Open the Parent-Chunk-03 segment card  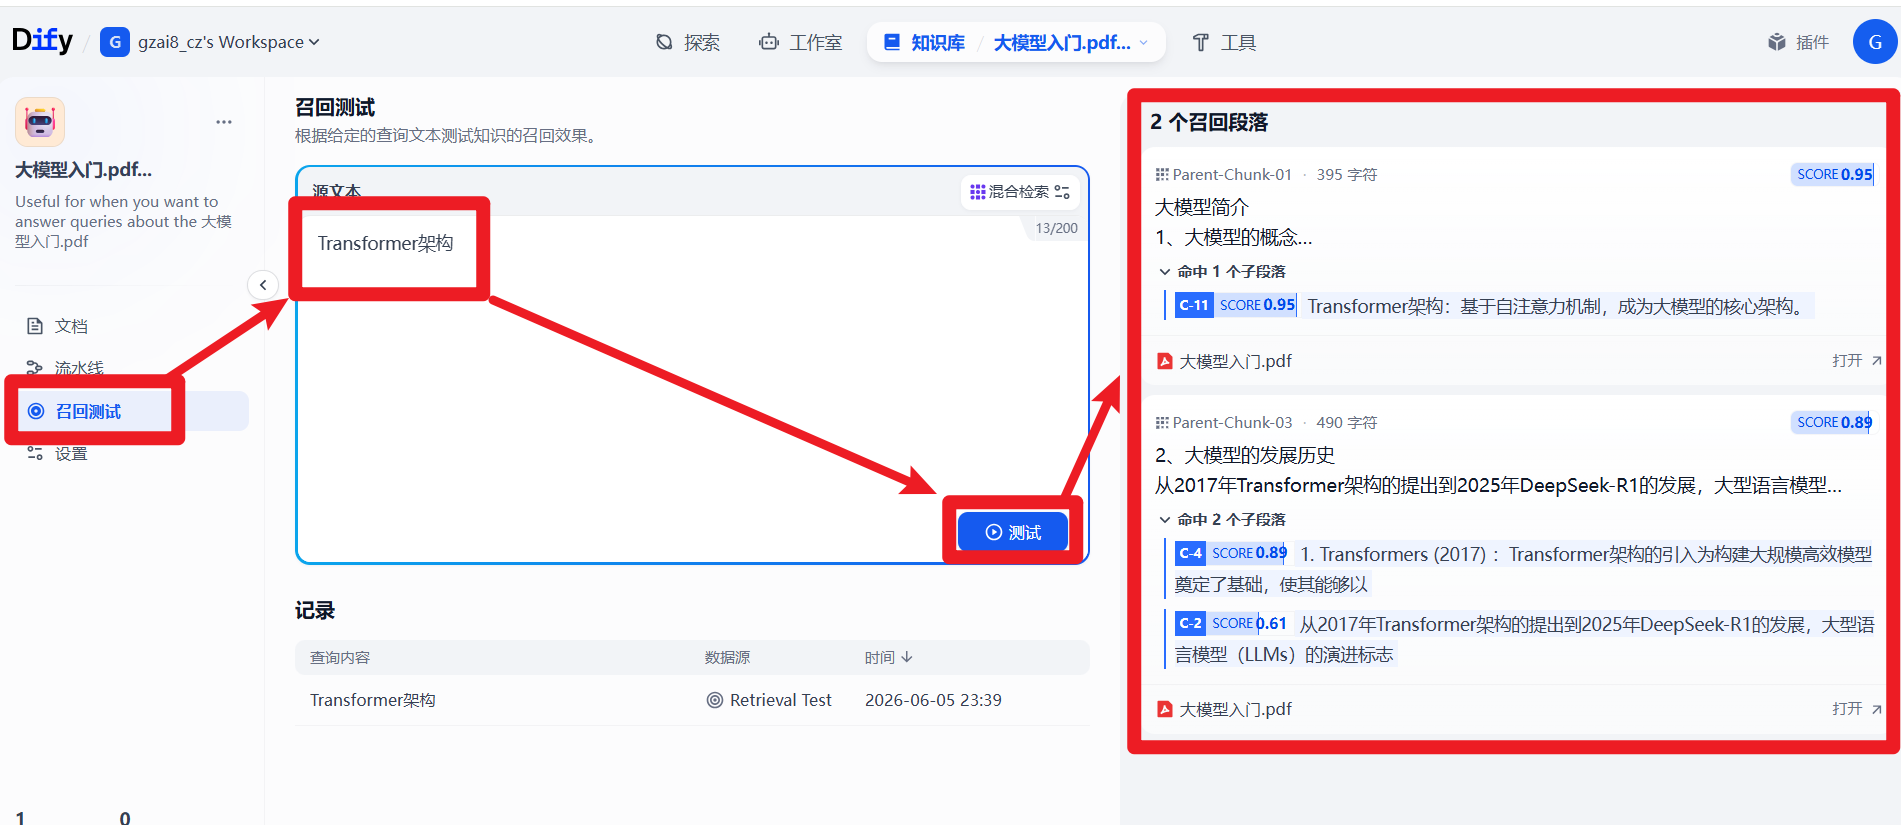click(1514, 565)
